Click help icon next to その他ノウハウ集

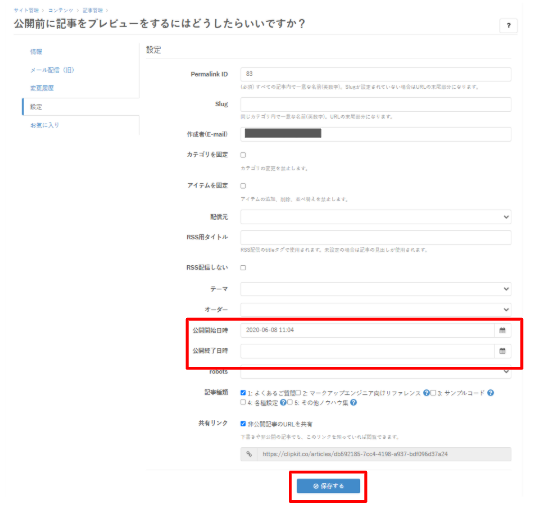(x=353, y=403)
